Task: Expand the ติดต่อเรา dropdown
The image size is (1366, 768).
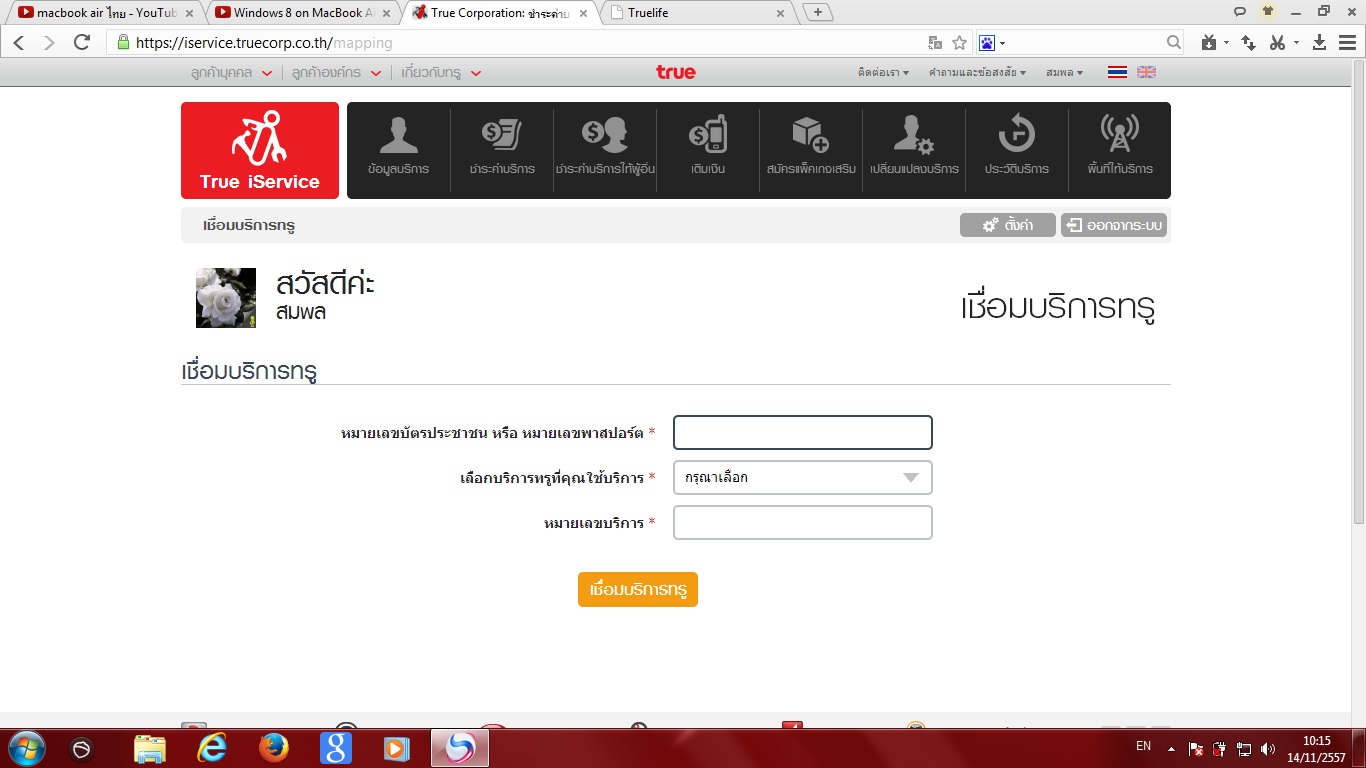Action: coord(883,73)
